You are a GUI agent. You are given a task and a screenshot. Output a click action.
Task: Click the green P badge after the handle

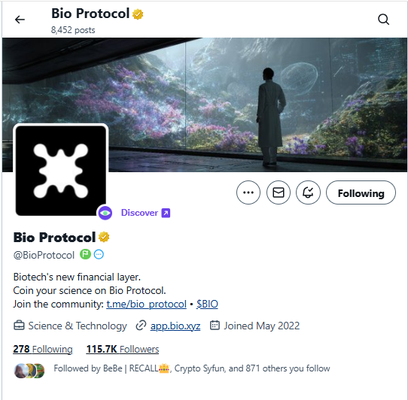coord(85,255)
